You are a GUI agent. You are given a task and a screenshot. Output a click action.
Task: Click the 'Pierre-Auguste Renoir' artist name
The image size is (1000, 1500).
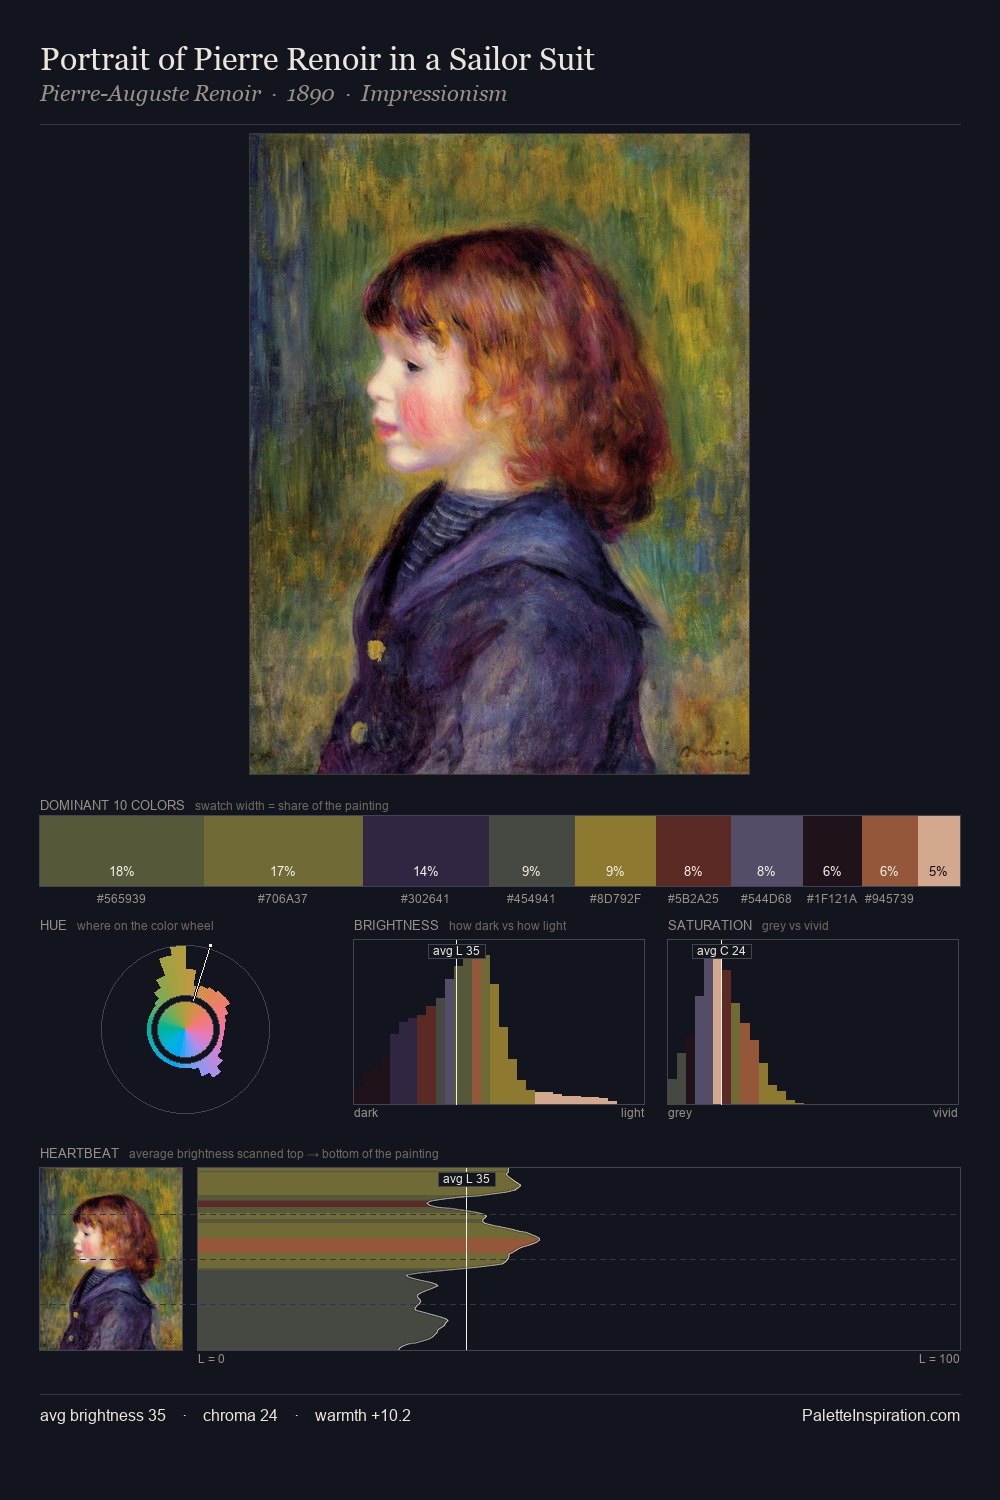click(x=150, y=94)
